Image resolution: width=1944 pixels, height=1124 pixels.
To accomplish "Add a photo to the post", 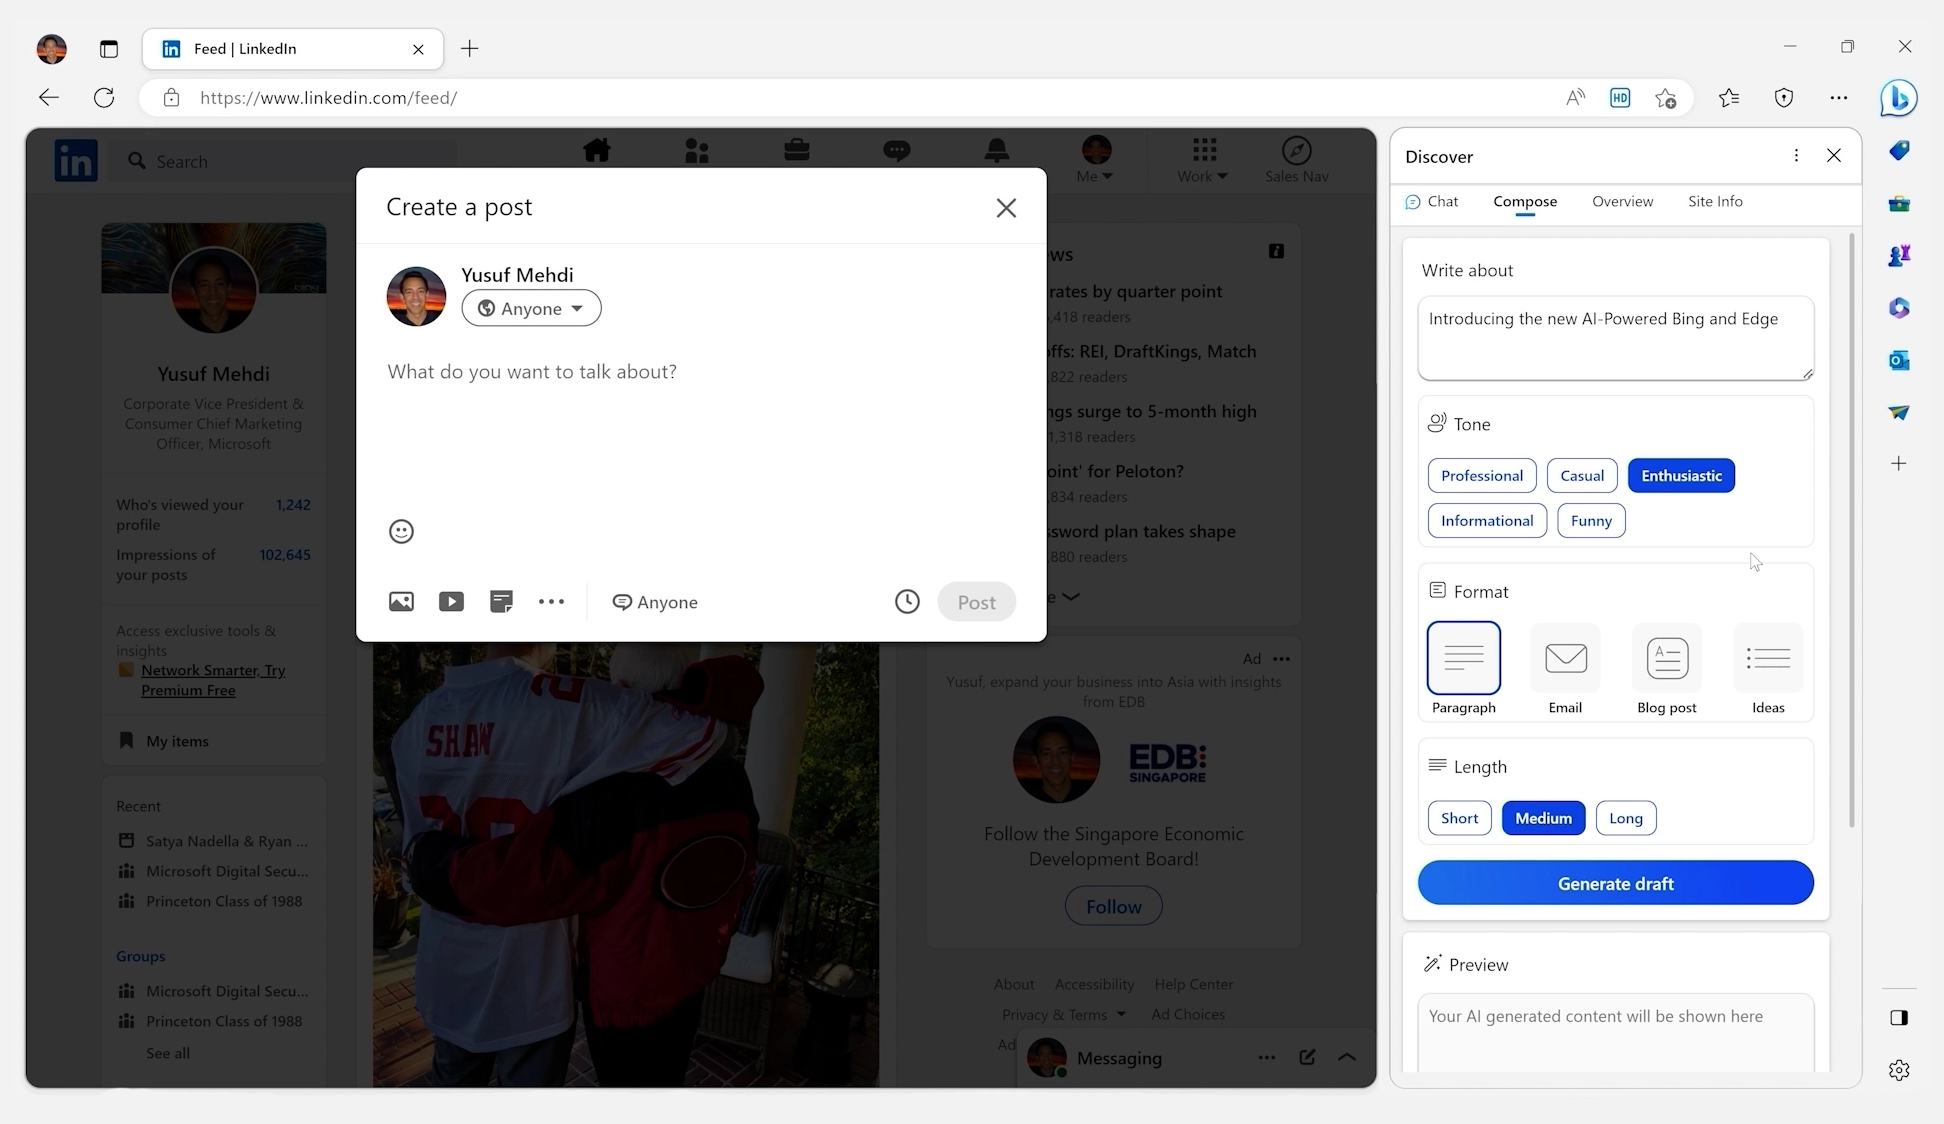I will point(401,602).
